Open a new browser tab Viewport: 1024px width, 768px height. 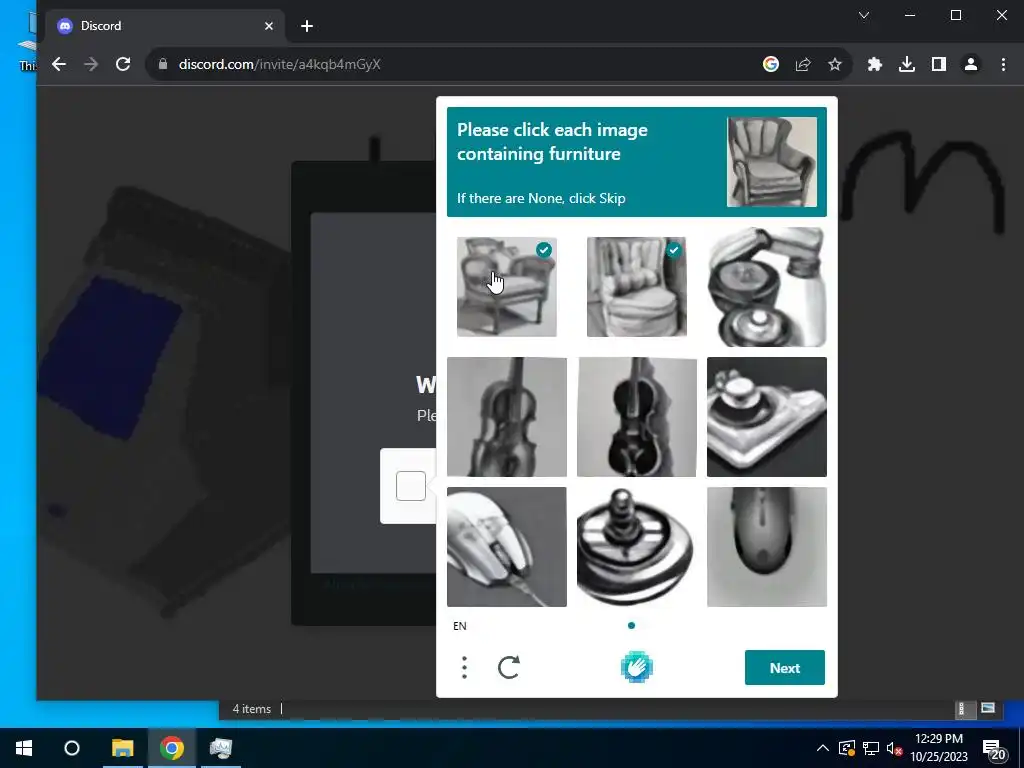coord(307,26)
